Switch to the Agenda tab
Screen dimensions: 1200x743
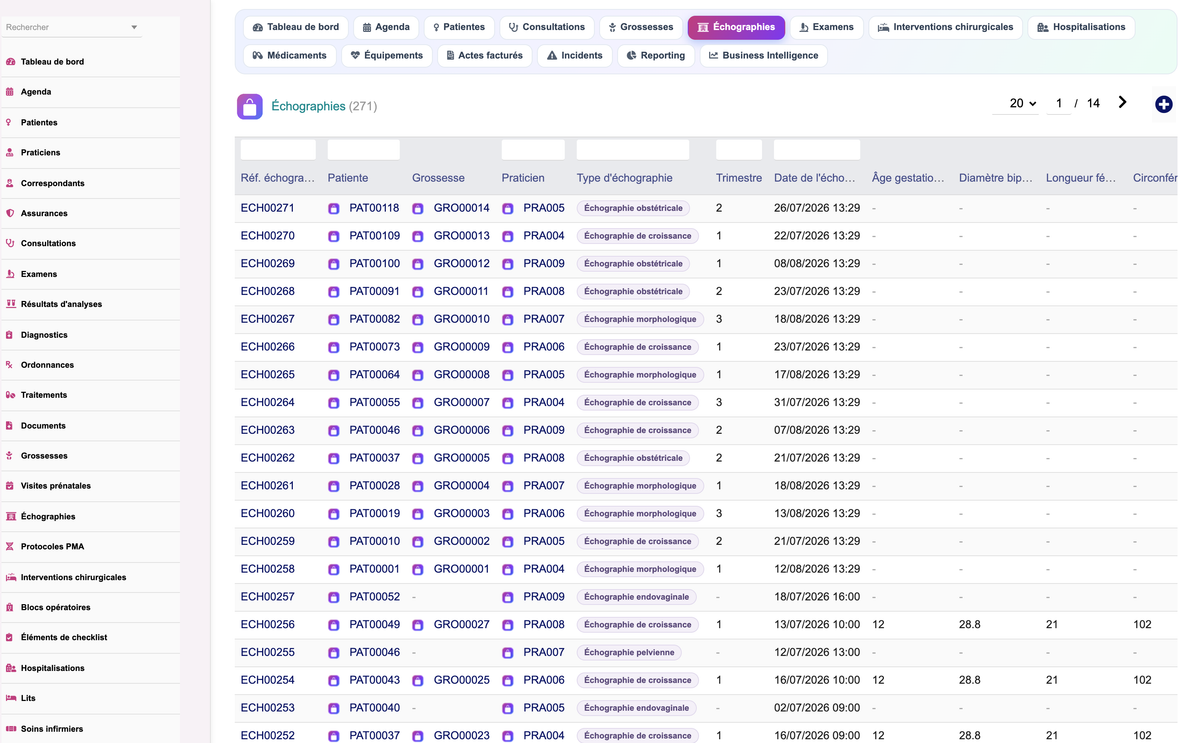[x=386, y=27]
